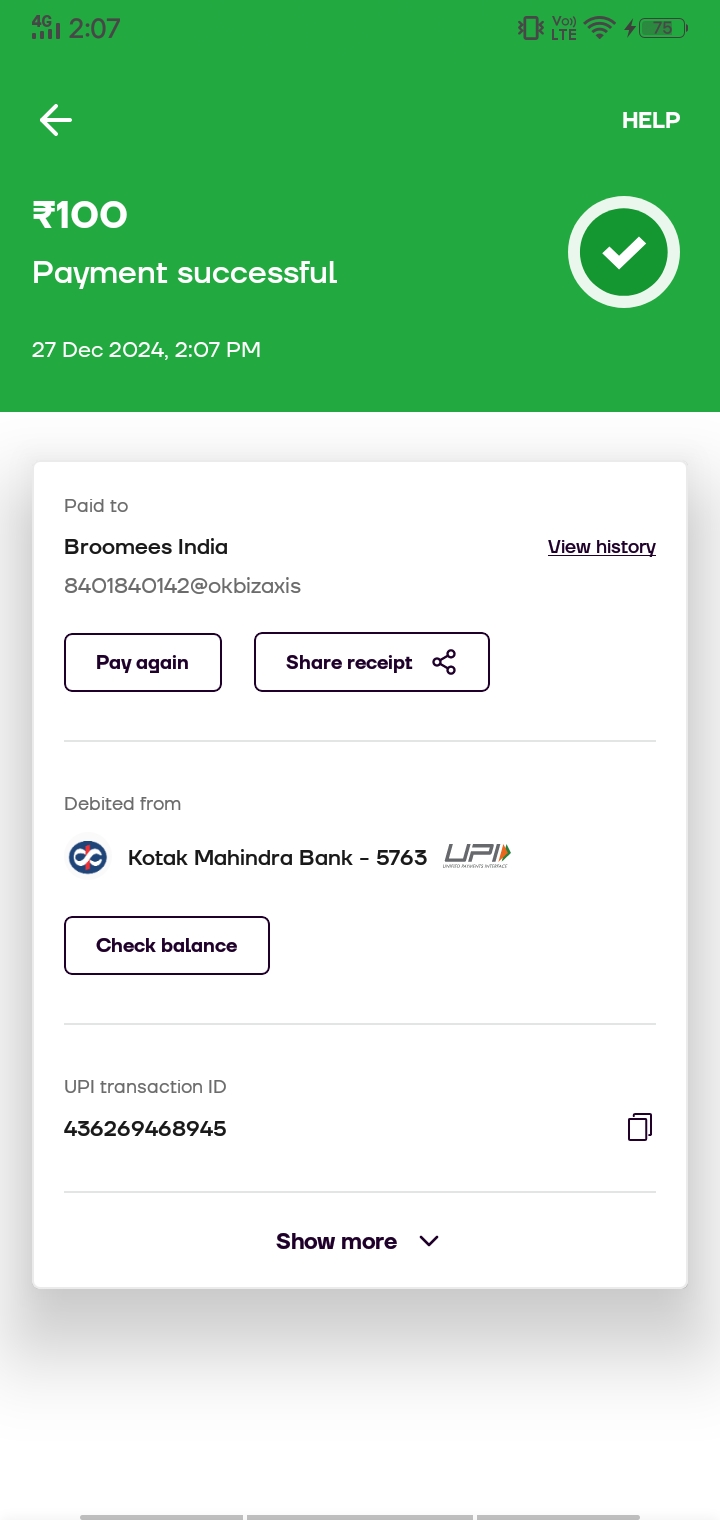Tap the Kotak Mahindra Bank logo
The image size is (720, 1520).
coord(88,857)
